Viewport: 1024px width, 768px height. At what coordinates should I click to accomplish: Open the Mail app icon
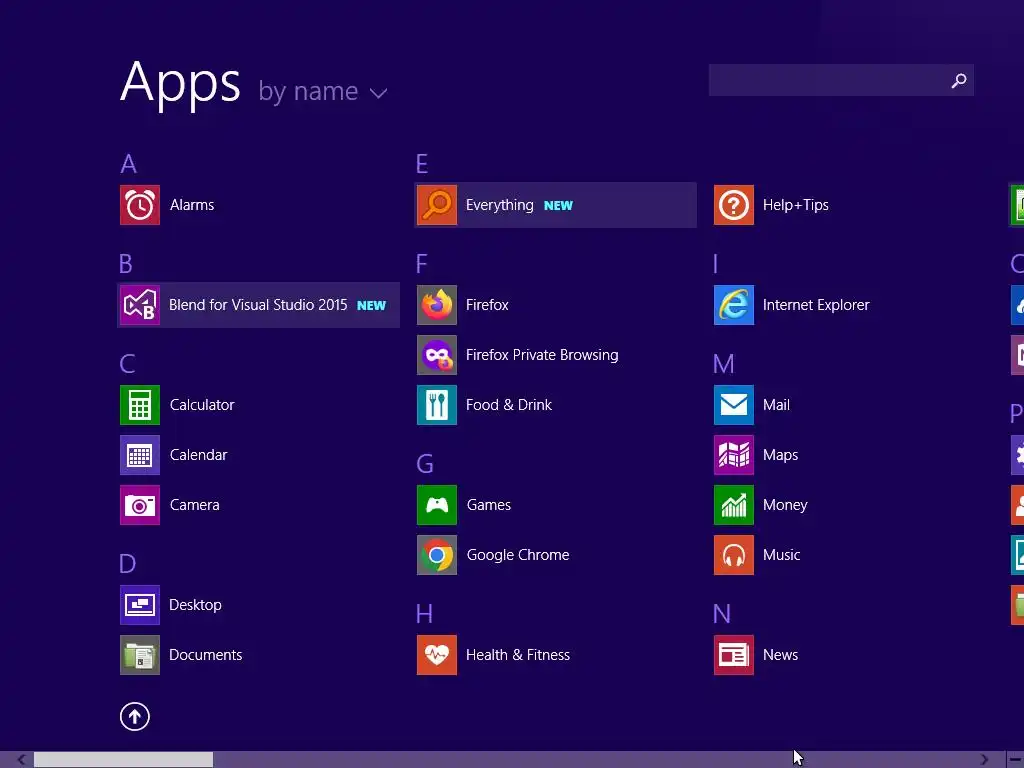point(734,405)
